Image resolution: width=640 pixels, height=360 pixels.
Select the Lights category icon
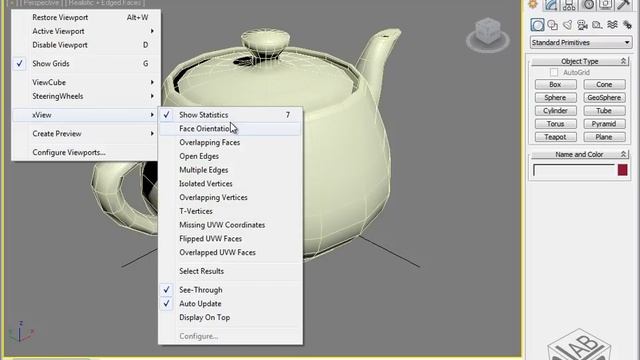click(x=568, y=25)
